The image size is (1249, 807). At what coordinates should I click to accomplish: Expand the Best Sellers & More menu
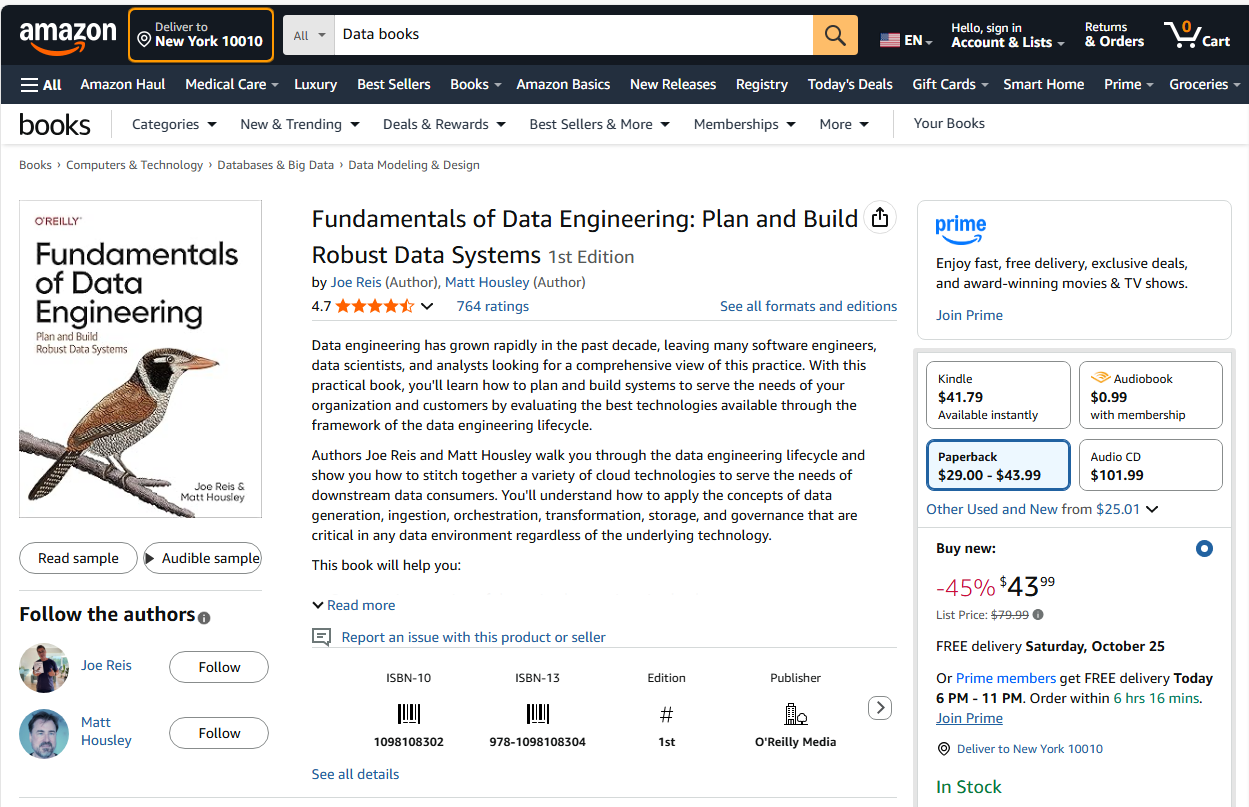tap(600, 124)
